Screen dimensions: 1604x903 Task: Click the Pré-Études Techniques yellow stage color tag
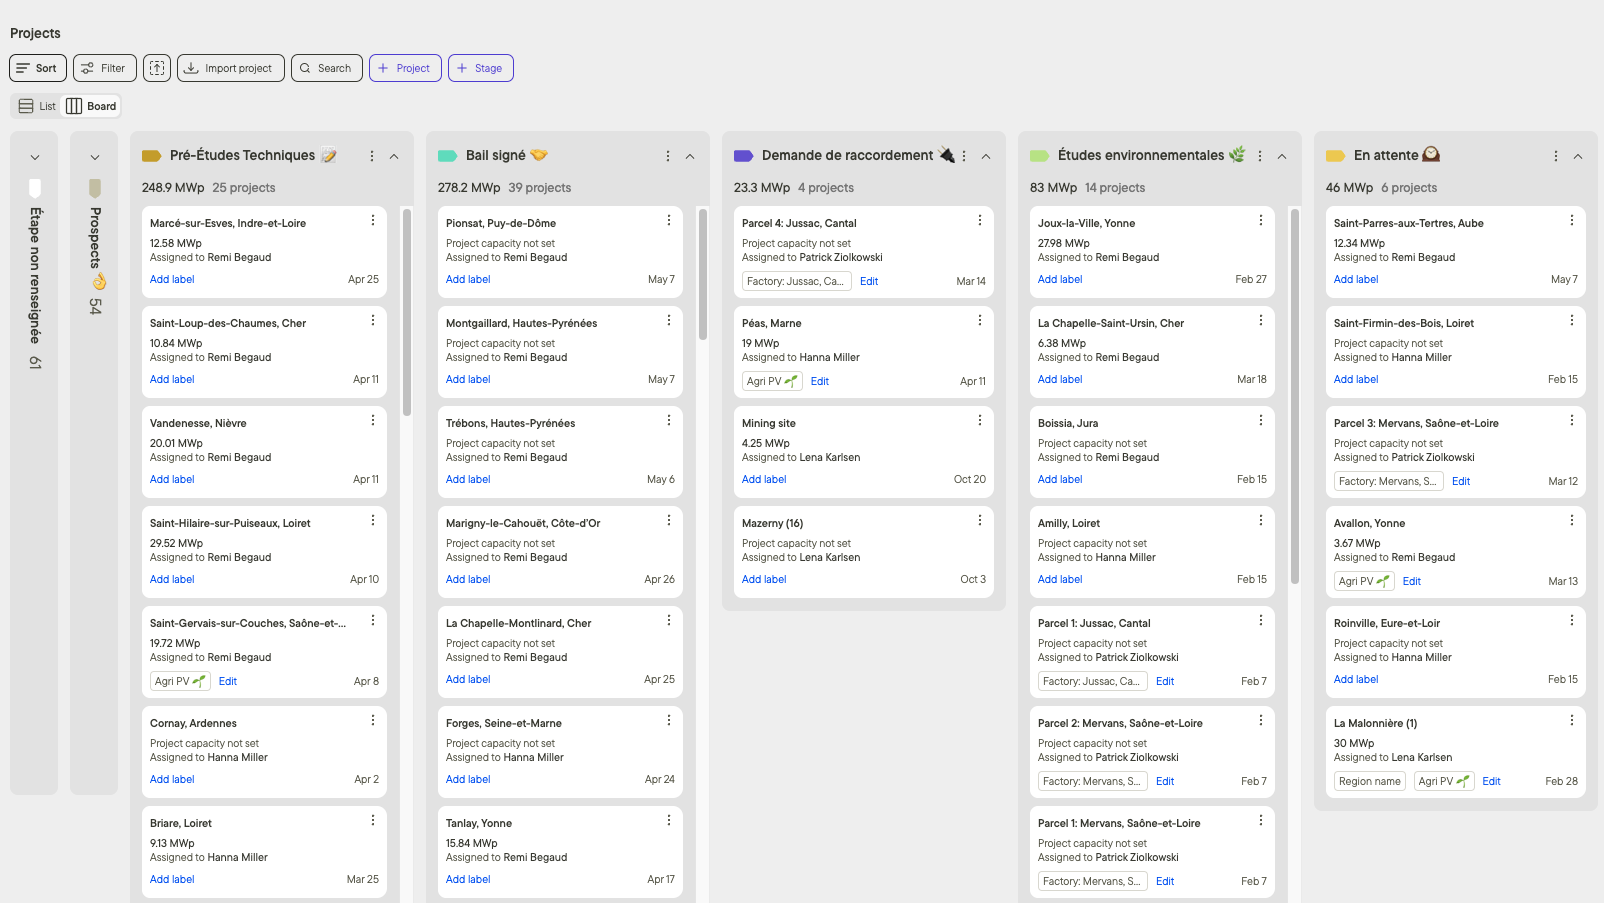tap(152, 156)
